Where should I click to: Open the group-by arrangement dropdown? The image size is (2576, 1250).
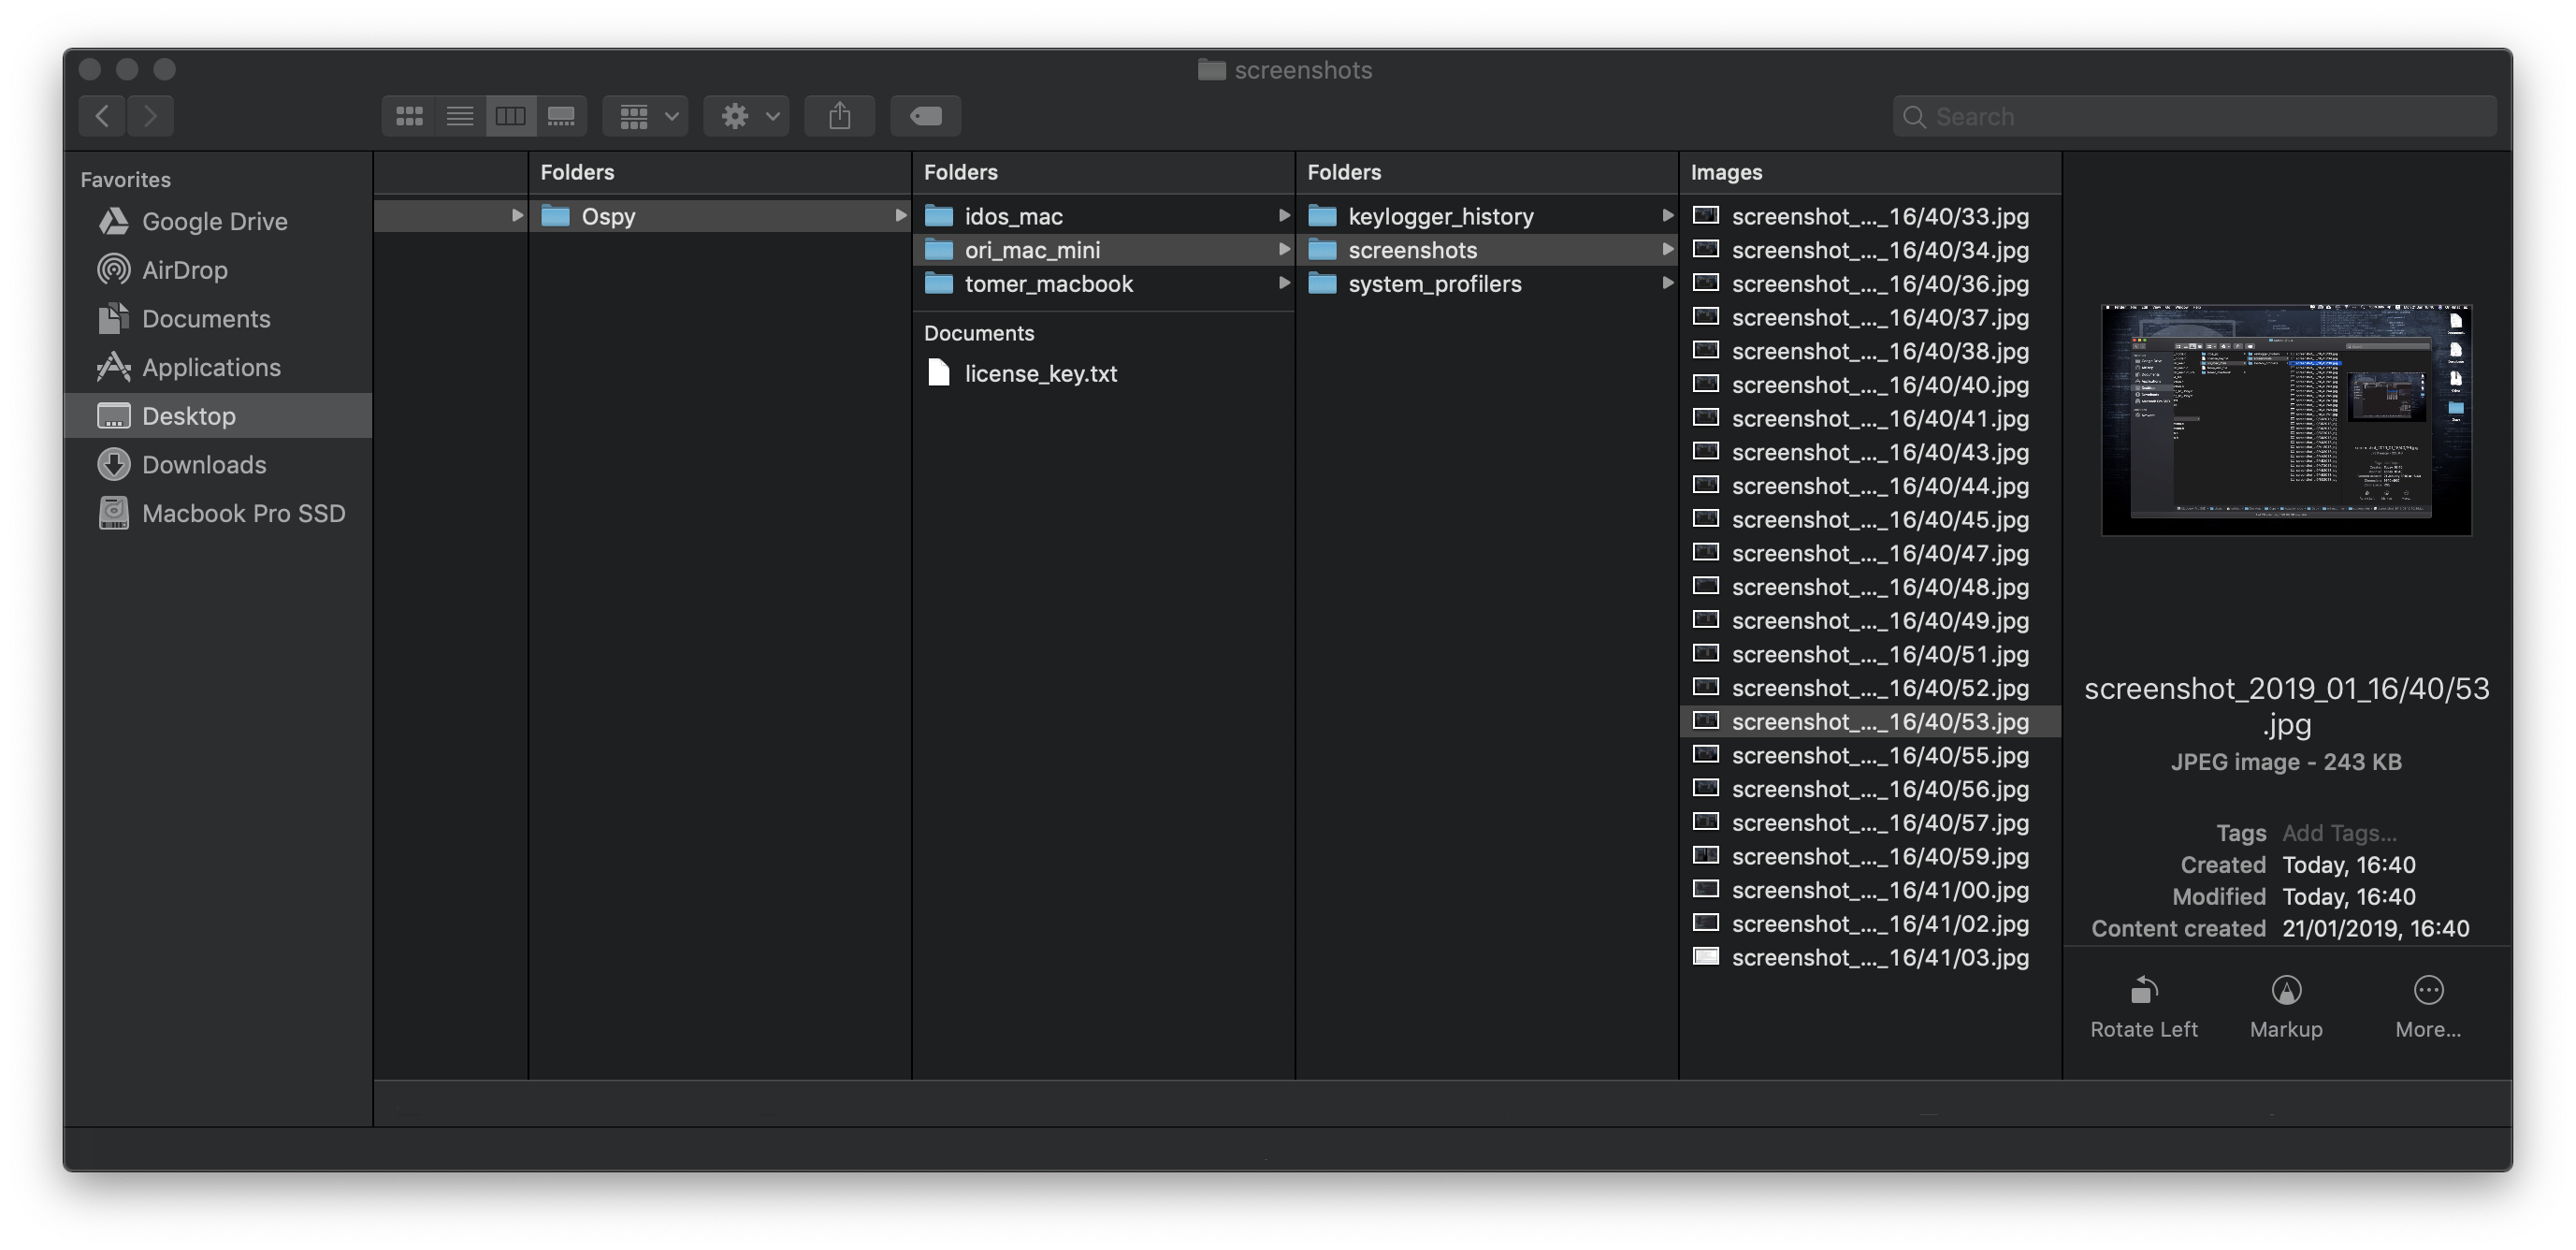pyautogui.click(x=645, y=116)
